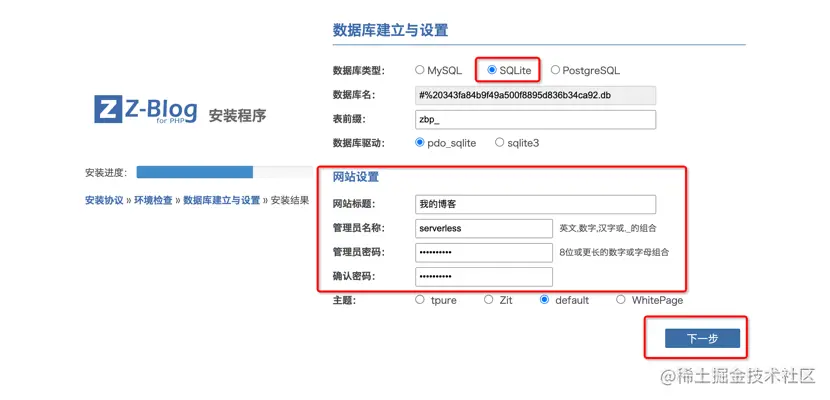Click the 安装结果 step text
Viewport: 830px width, 400px height.
pos(290,201)
